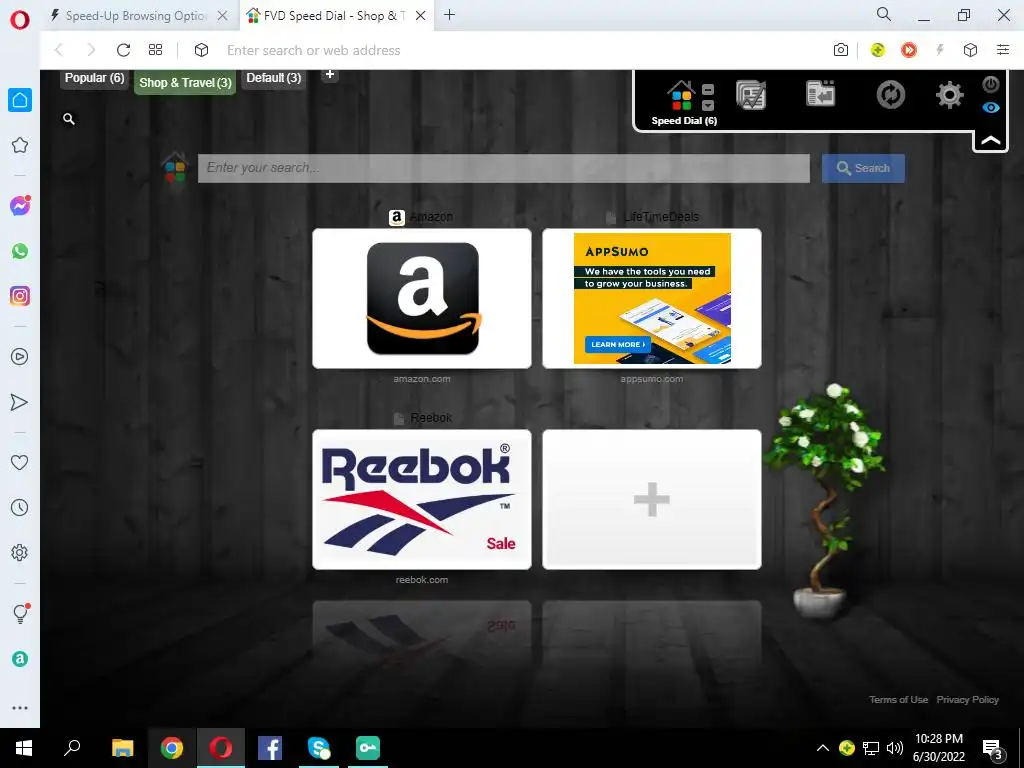Open the Recently Closed panel icon
The image size is (1024, 768).
(820, 94)
